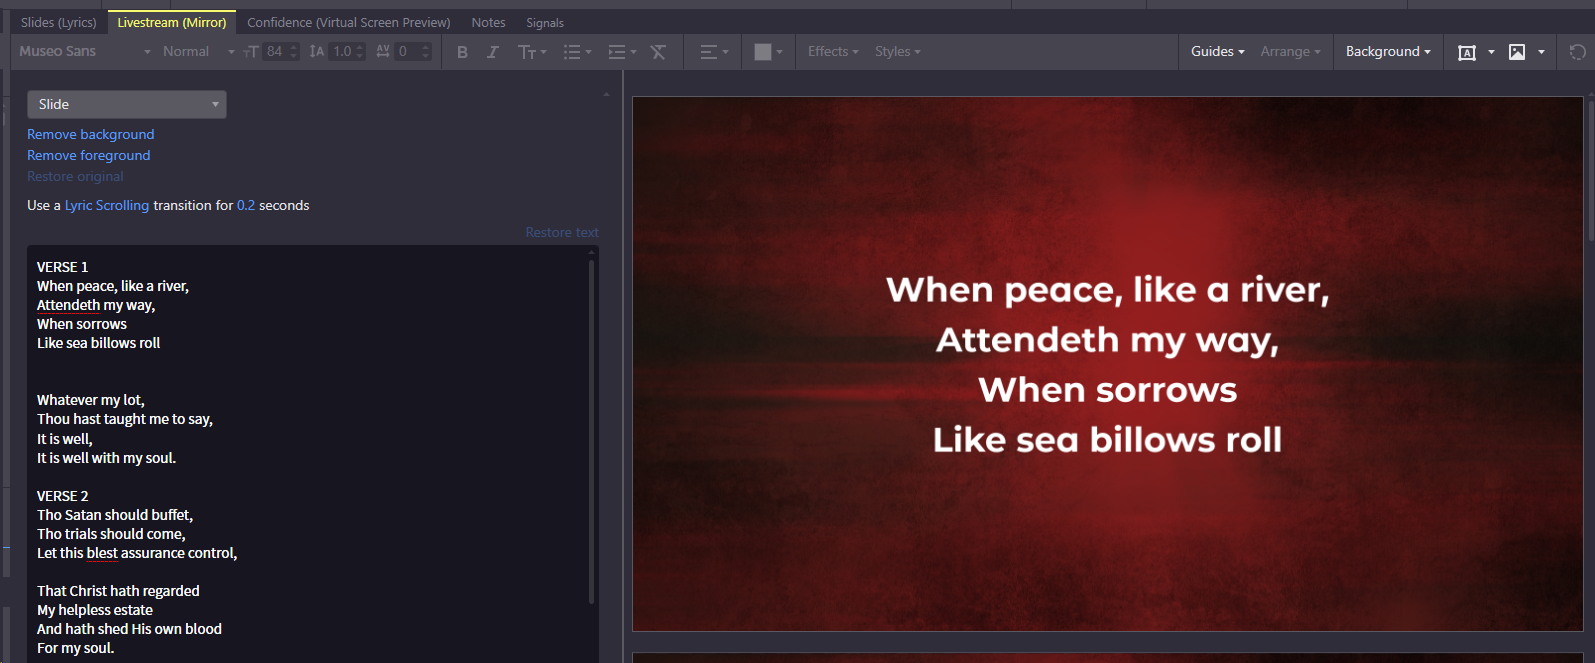The image size is (1595, 663).
Task: Click 'That Christ hath regarded' line
Action: (118, 591)
